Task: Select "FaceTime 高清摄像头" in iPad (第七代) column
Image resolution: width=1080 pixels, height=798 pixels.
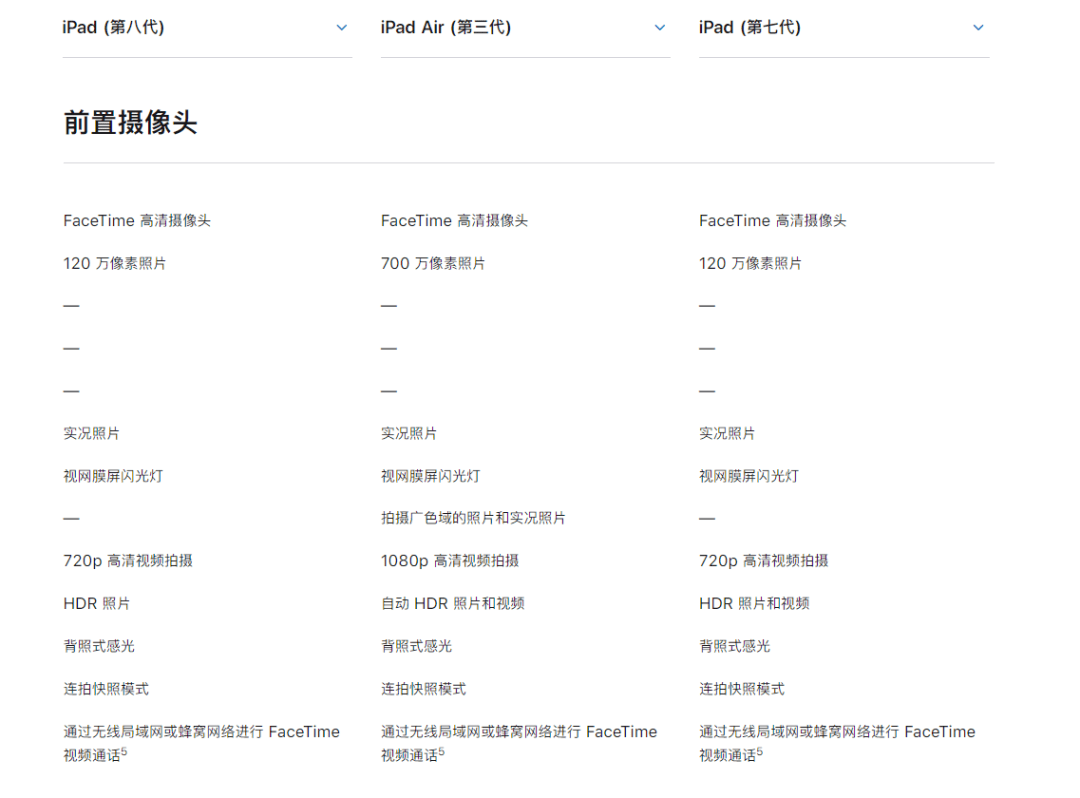Action: [x=773, y=221]
